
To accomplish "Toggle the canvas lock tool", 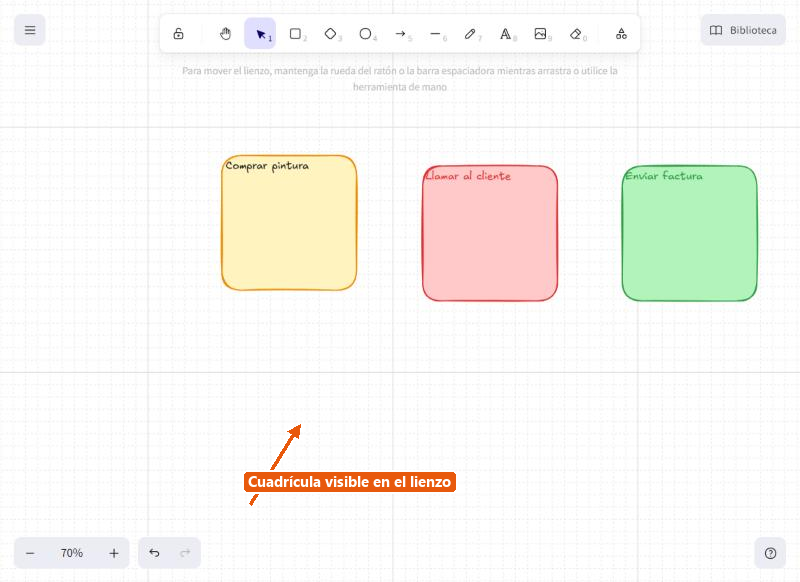I will point(178,34).
